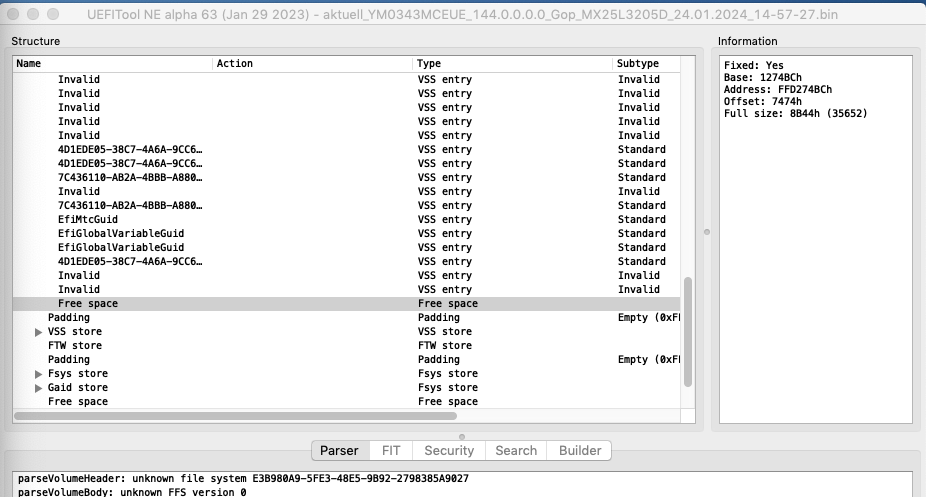Image resolution: width=926 pixels, height=497 pixels.
Task: Click the Address: FFD274BCh text
Action: point(778,90)
